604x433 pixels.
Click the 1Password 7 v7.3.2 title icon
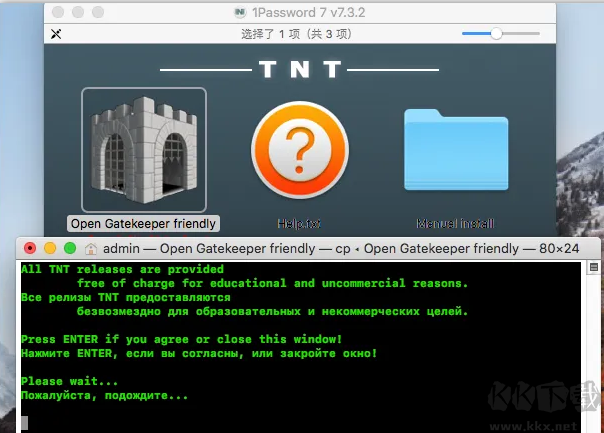pyautogui.click(x=240, y=12)
